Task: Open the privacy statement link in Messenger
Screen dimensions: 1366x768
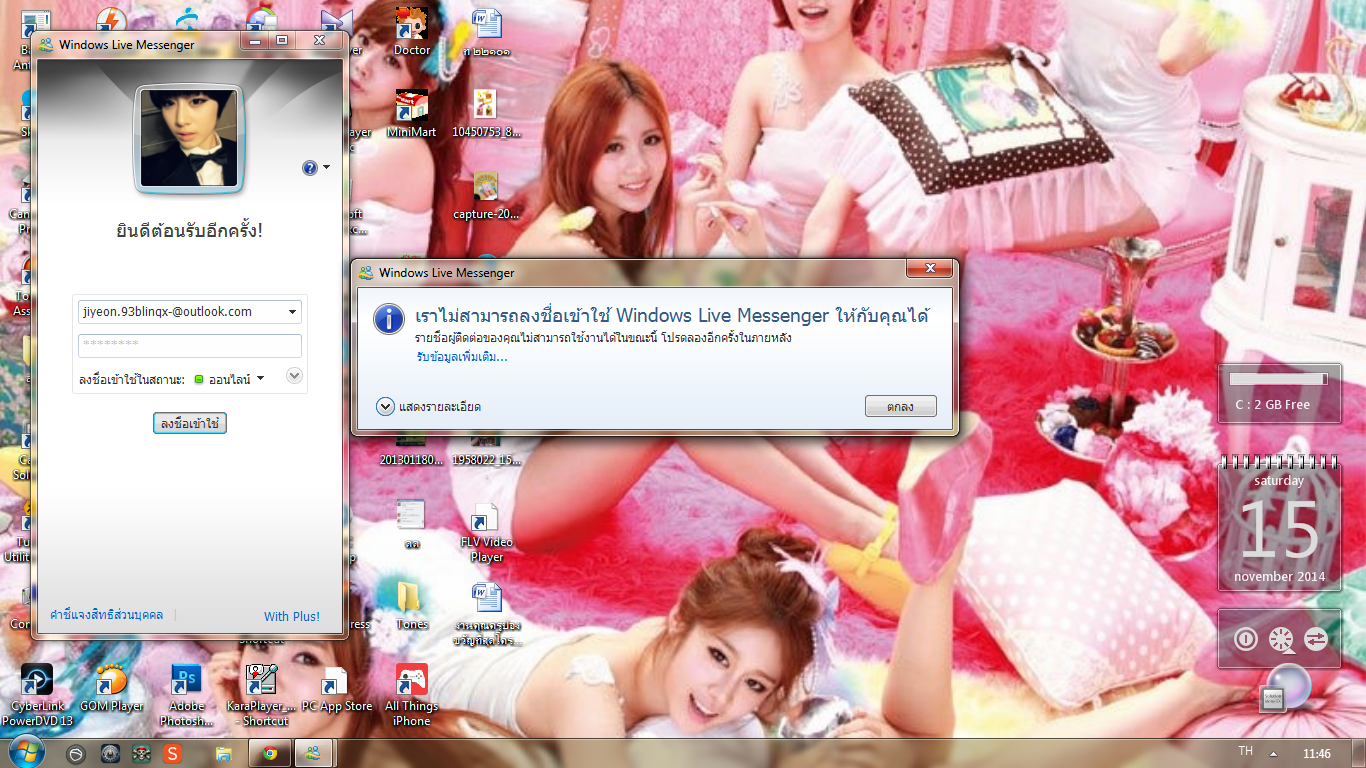Action: pos(106,615)
